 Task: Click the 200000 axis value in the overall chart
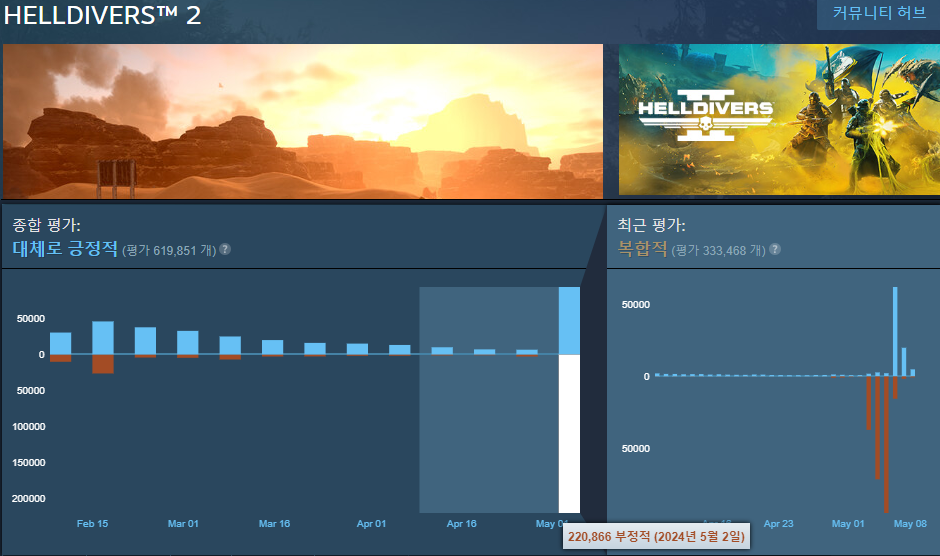[x=28, y=498]
